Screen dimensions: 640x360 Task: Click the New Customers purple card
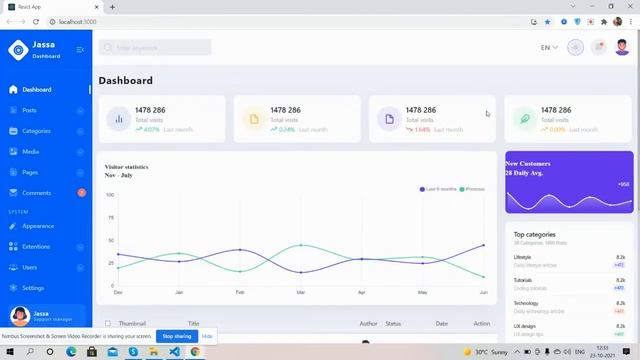[x=569, y=182]
